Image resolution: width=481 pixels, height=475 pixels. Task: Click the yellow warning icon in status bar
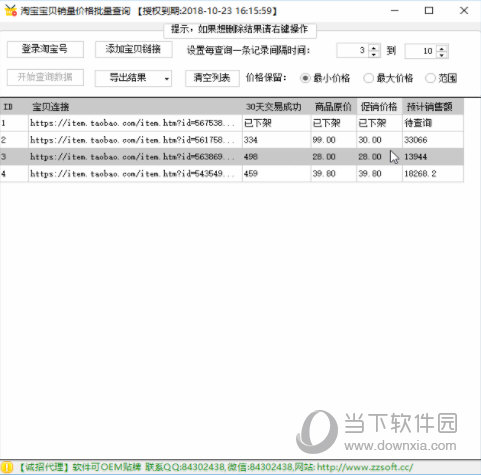[x=7, y=467]
